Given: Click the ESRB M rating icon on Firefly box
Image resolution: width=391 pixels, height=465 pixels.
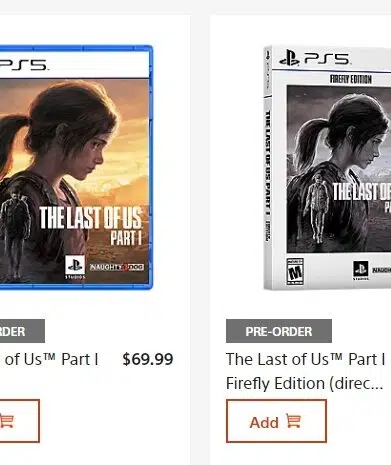Looking at the screenshot, I should click(295, 271).
